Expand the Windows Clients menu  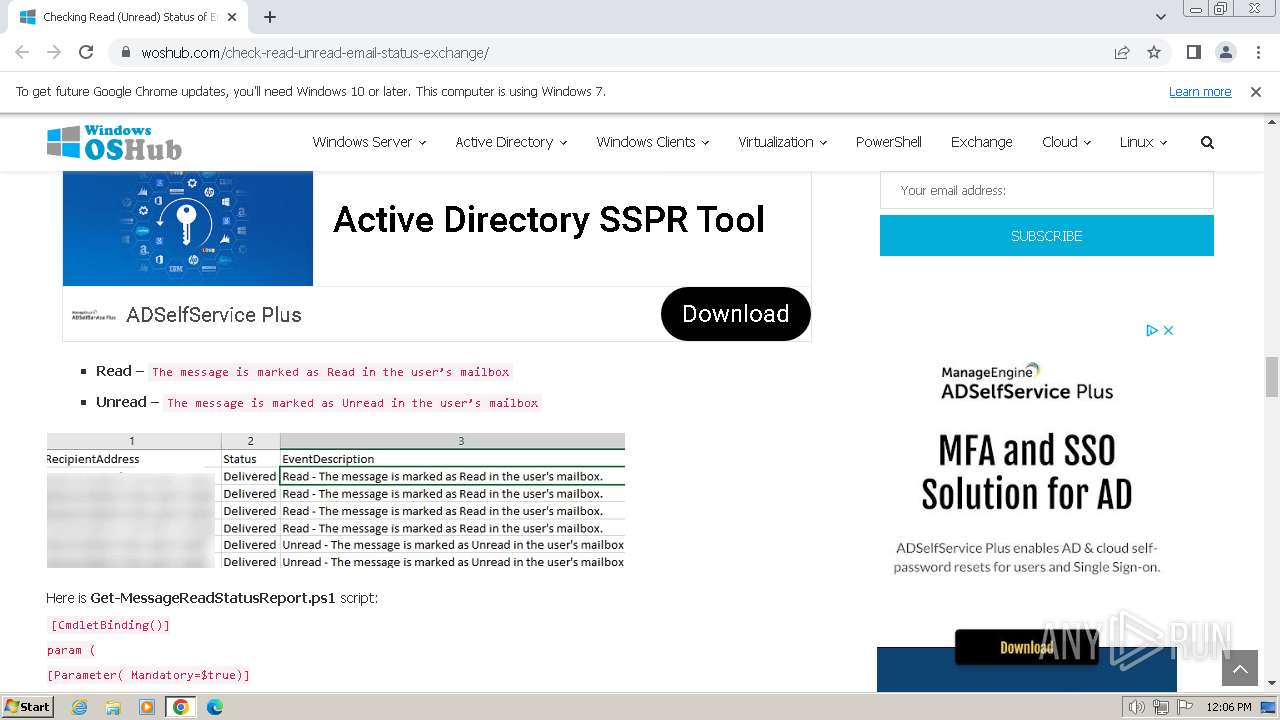pyautogui.click(x=653, y=142)
